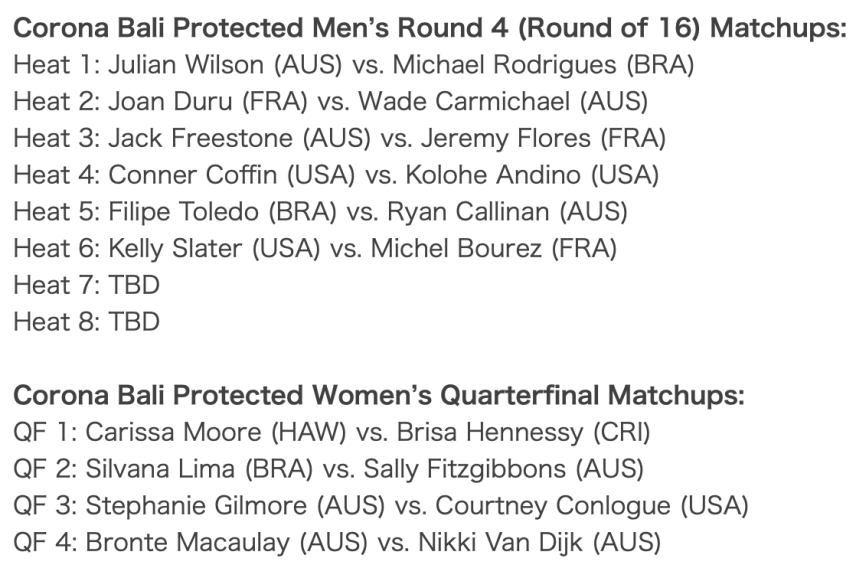
Task: Select Heat 1 Julian Wilson line
Action: tap(354, 65)
